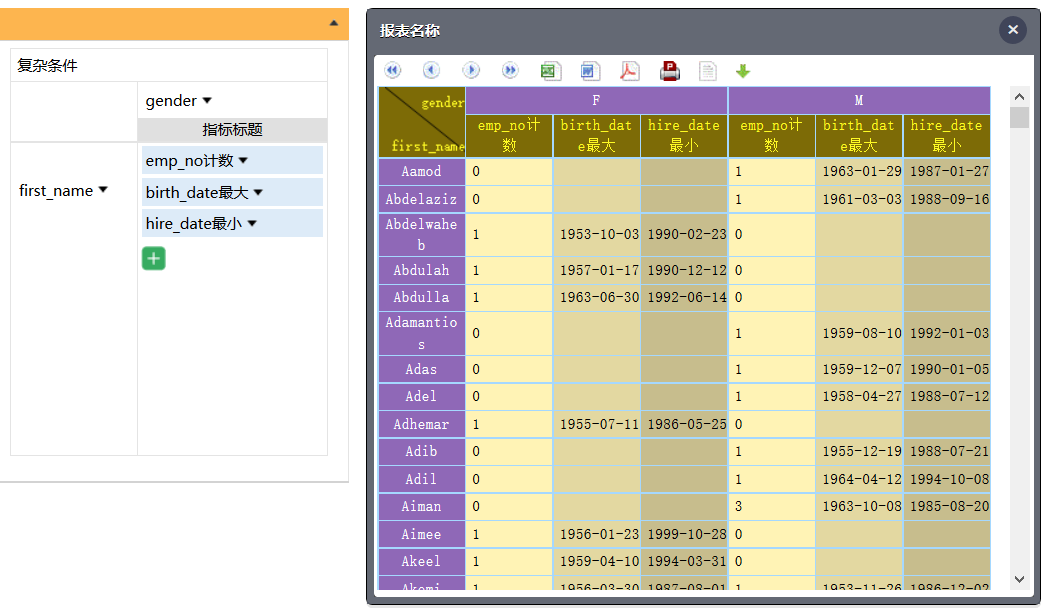Export the report to Word
The image size is (1049, 611).
590,71
